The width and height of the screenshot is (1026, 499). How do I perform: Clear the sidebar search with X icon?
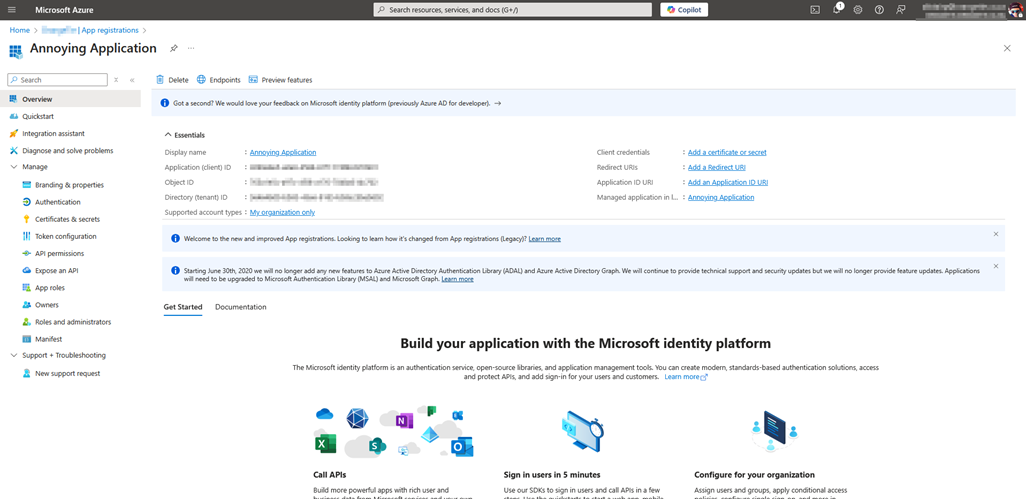pos(116,80)
